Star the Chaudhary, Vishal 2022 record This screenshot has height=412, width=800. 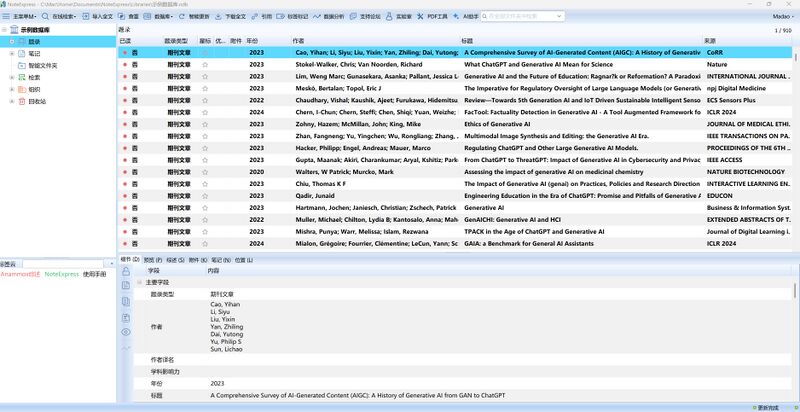point(205,100)
